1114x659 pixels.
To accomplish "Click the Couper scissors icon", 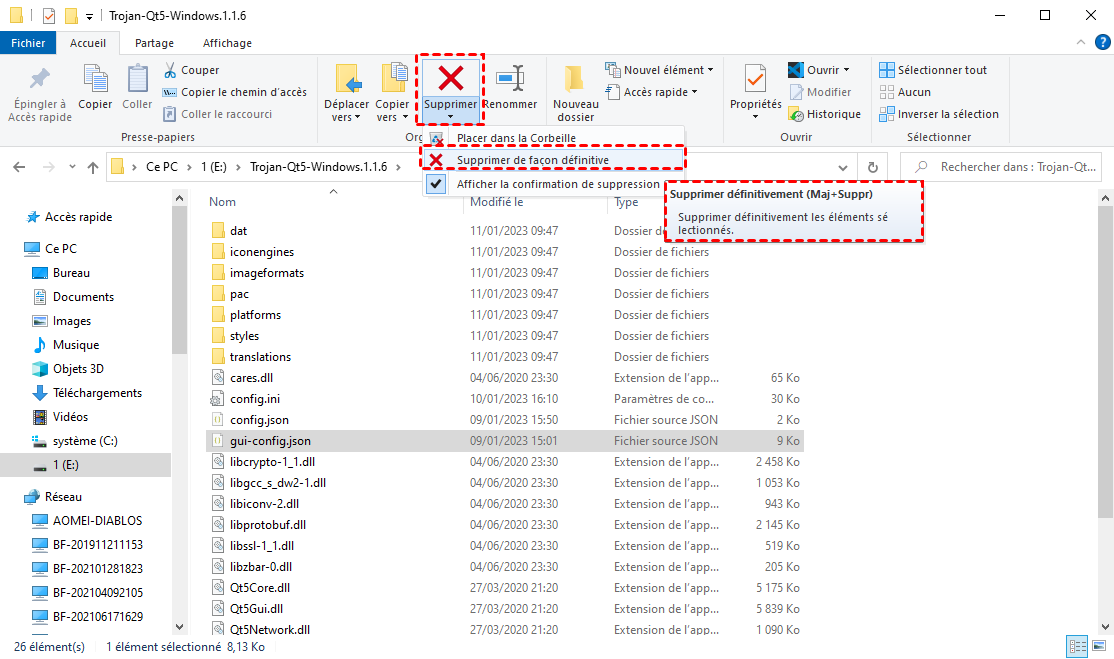I will pyautogui.click(x=170, y=70).
